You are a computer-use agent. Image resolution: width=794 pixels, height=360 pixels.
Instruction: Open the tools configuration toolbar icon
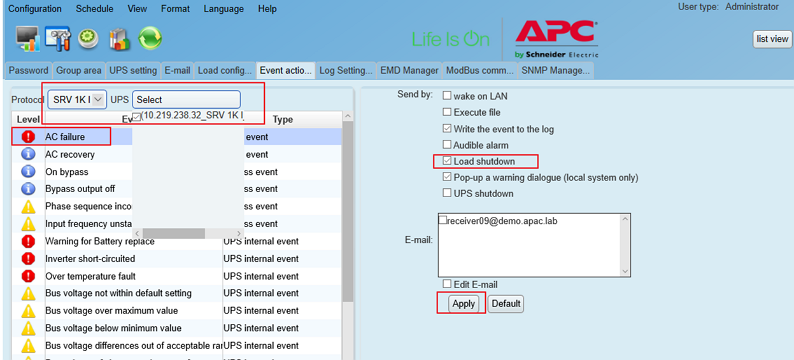point(58,38)
